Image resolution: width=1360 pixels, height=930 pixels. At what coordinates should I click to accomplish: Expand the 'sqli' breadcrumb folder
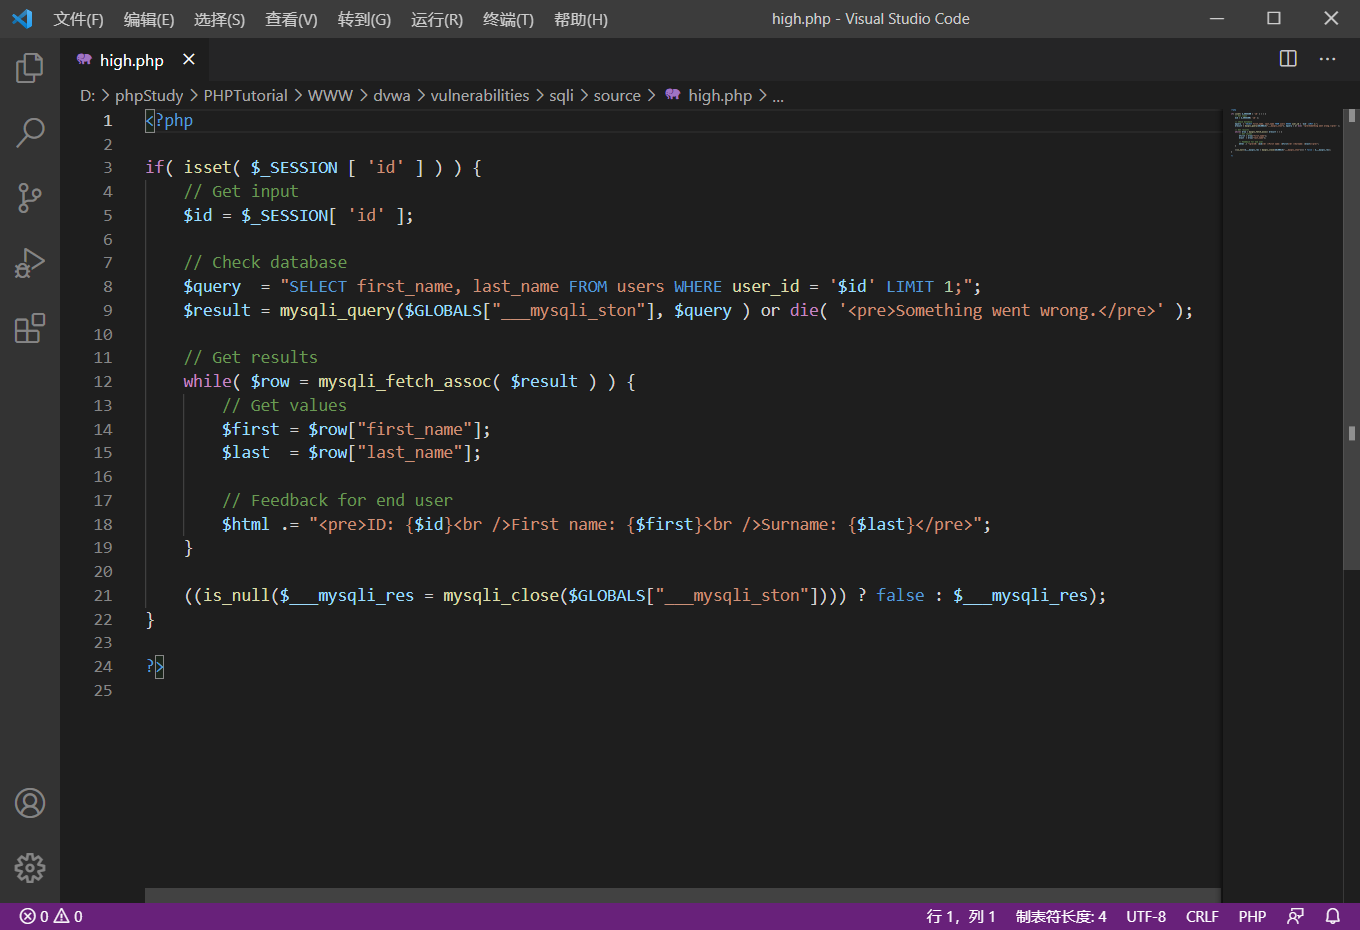[x=561, y=96]
